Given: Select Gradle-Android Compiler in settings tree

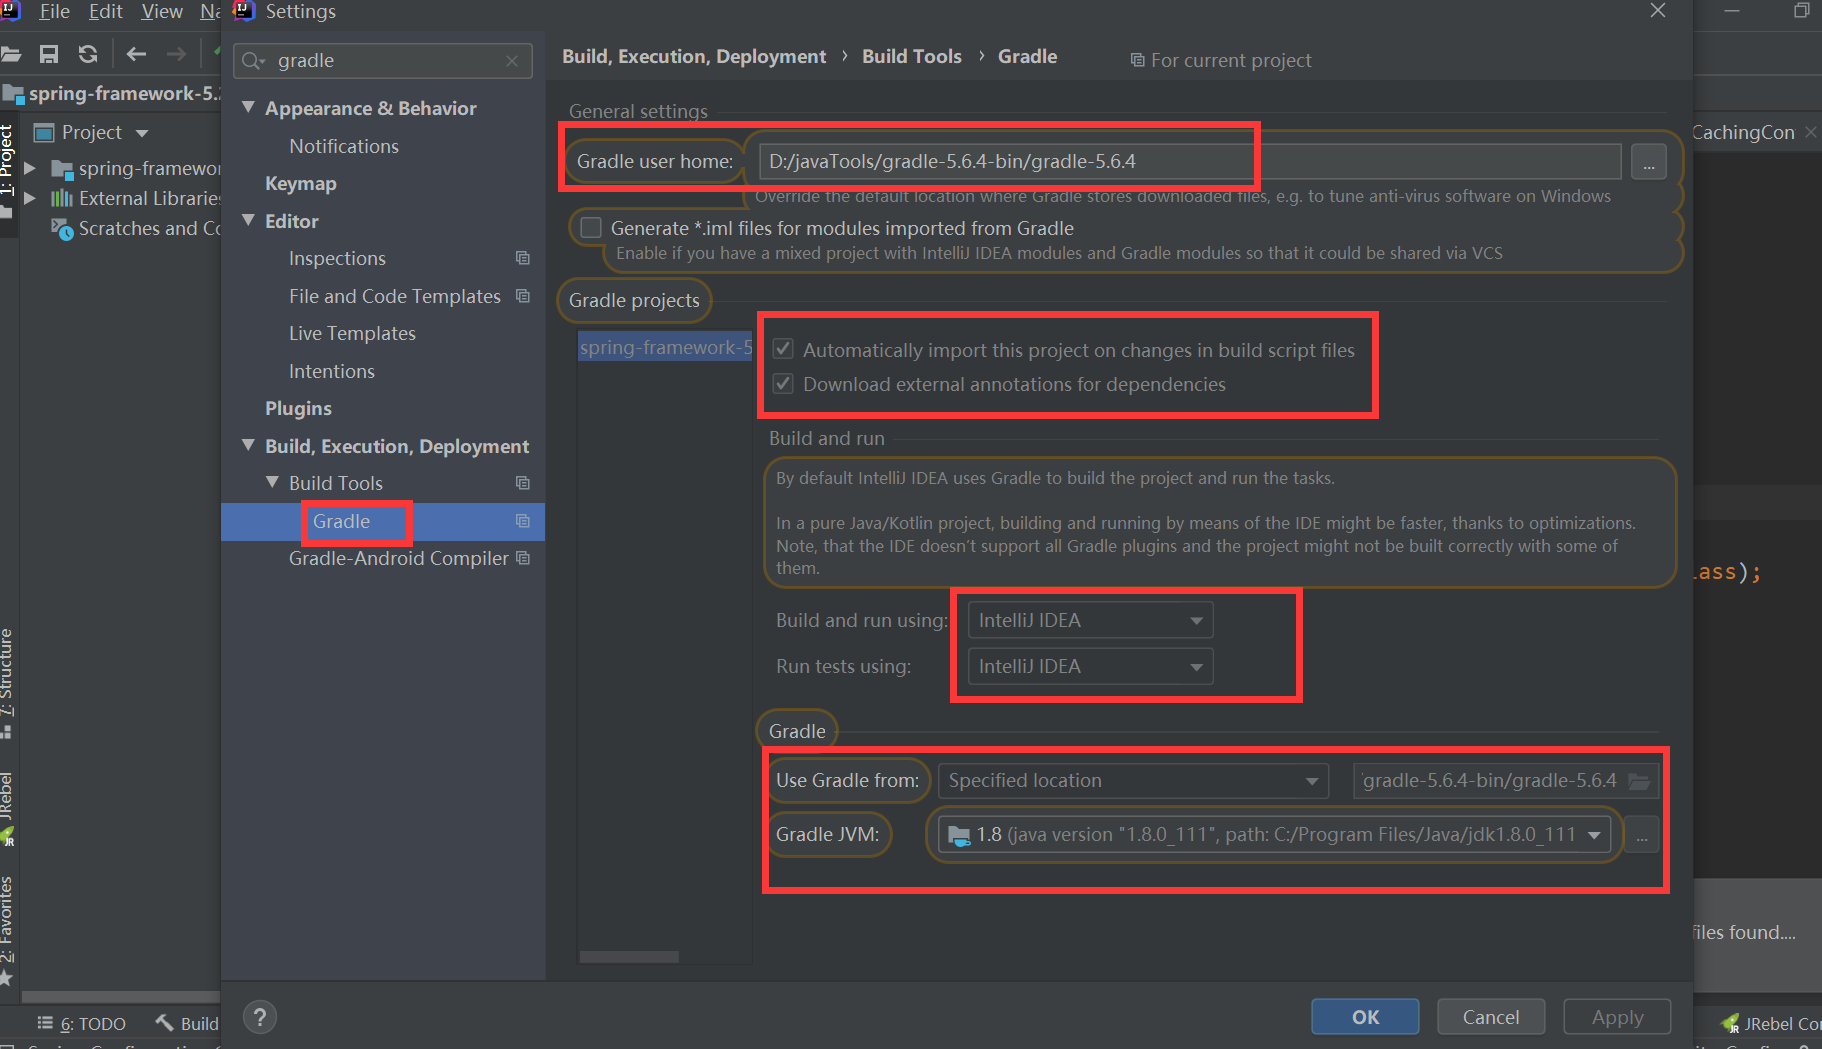Looking at the screenshot, I should coord(398,558).
